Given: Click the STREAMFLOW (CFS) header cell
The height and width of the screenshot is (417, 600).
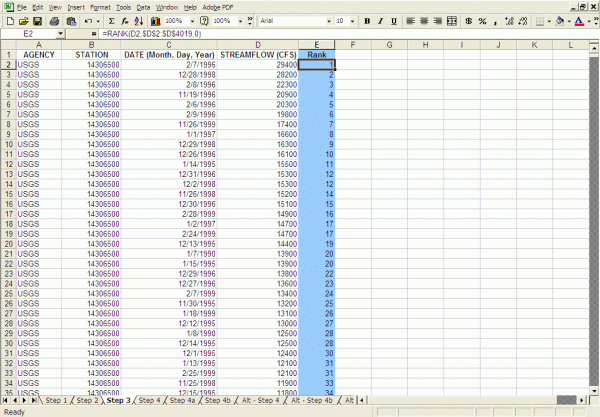Looking at the screenshot, I should coord(258,55).
